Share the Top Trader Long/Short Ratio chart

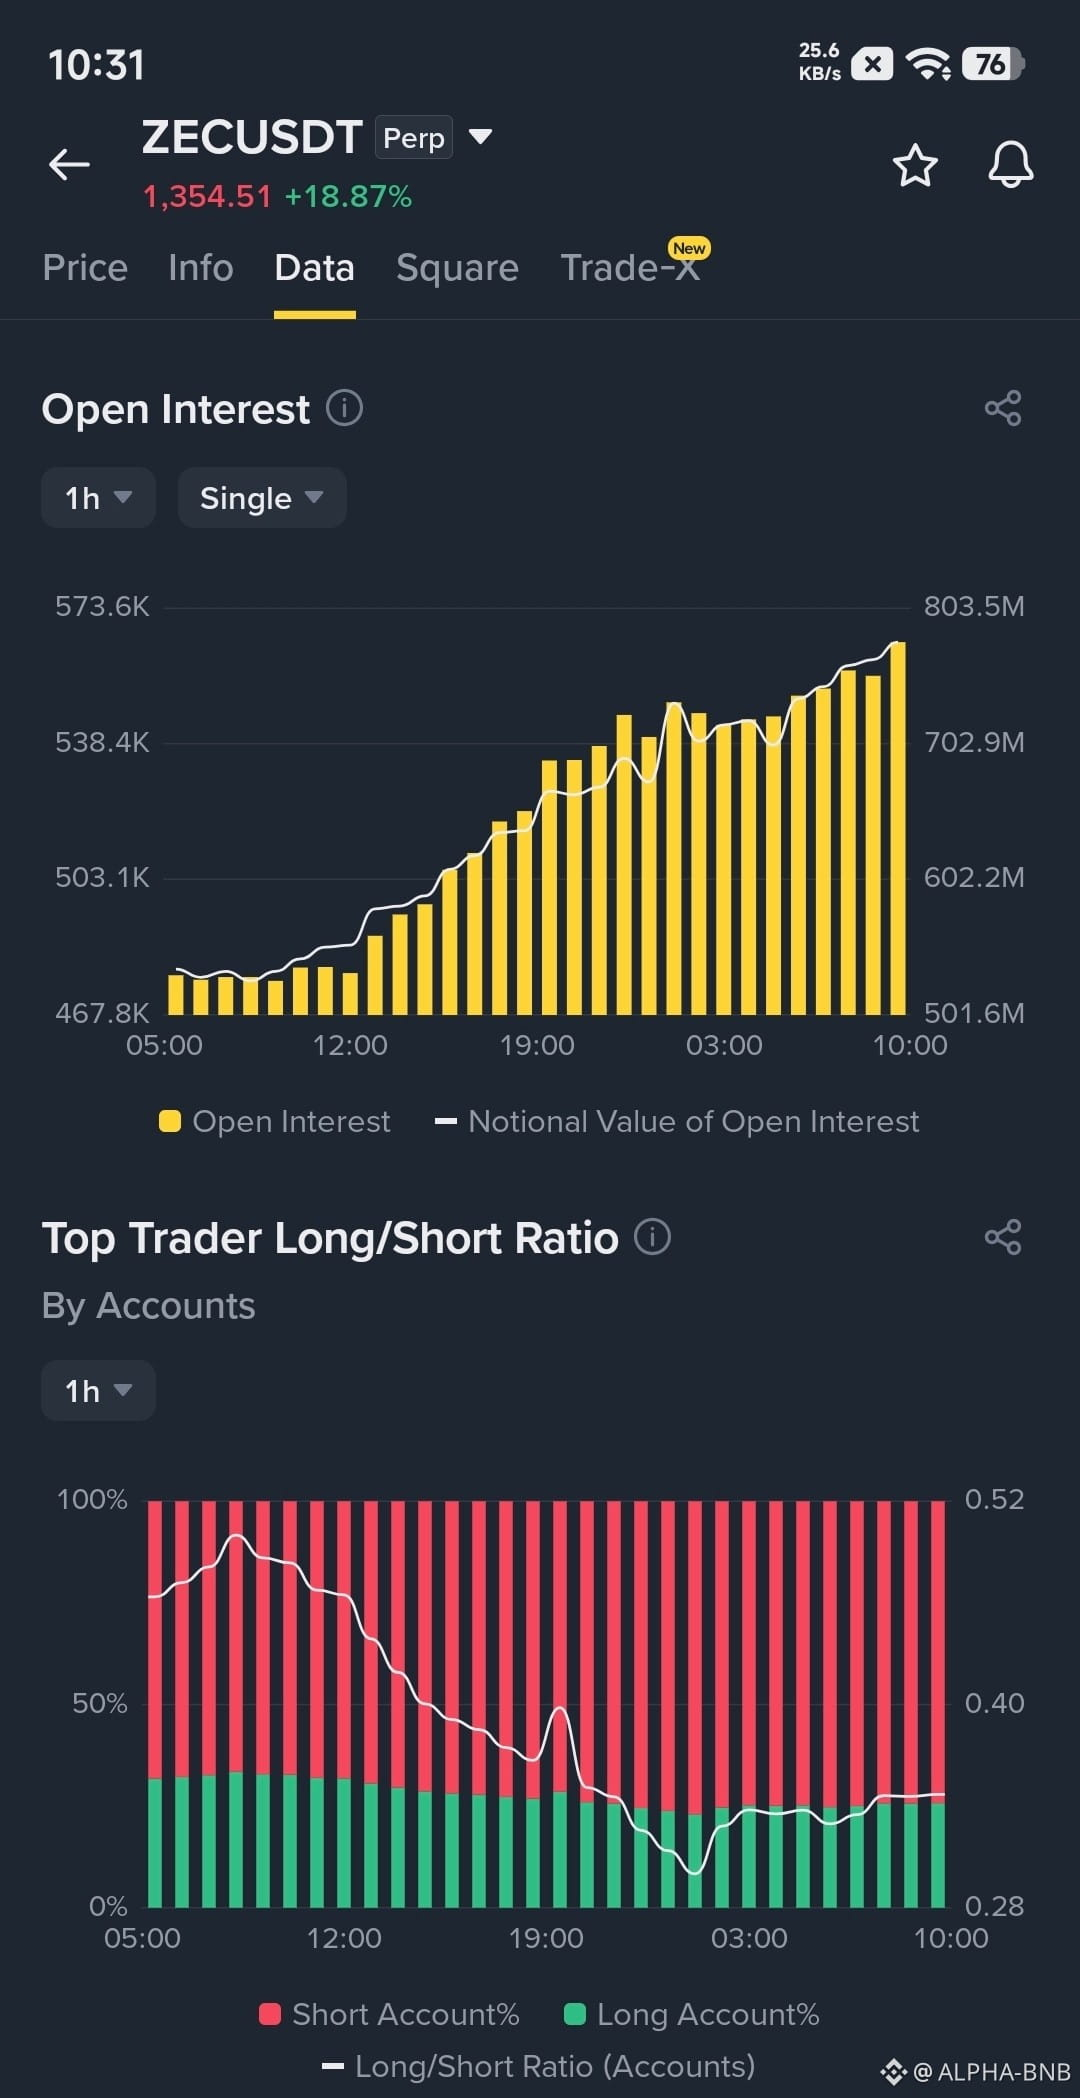tap(1003, 1237)
